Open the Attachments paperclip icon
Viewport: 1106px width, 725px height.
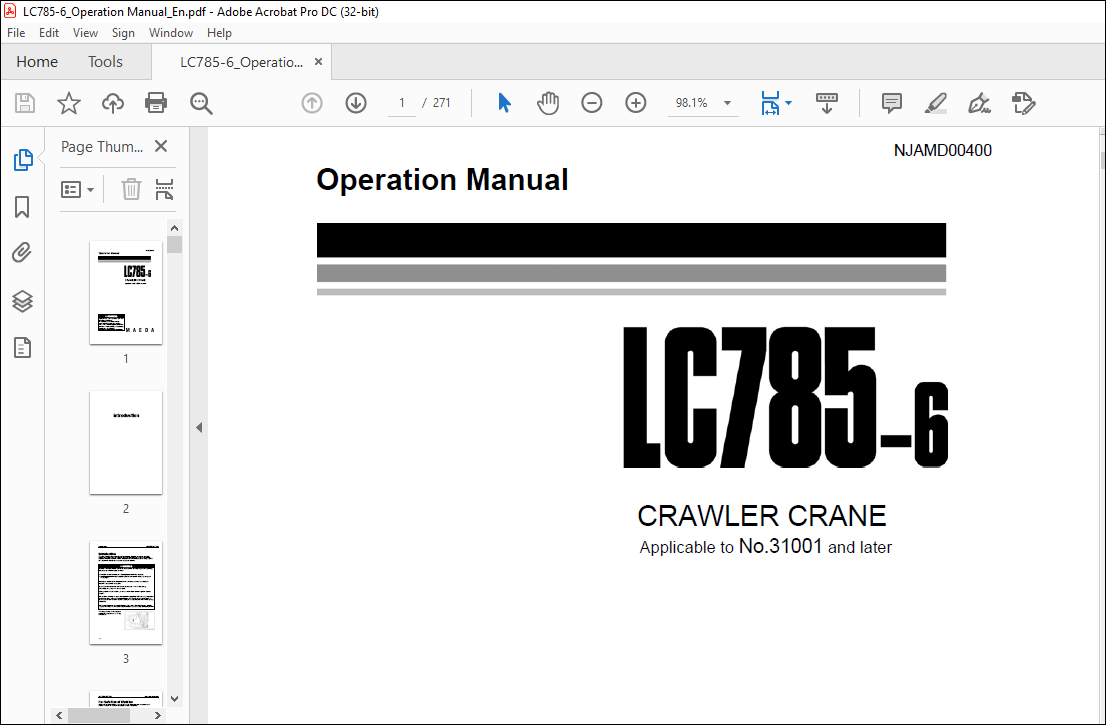point(22,252)
